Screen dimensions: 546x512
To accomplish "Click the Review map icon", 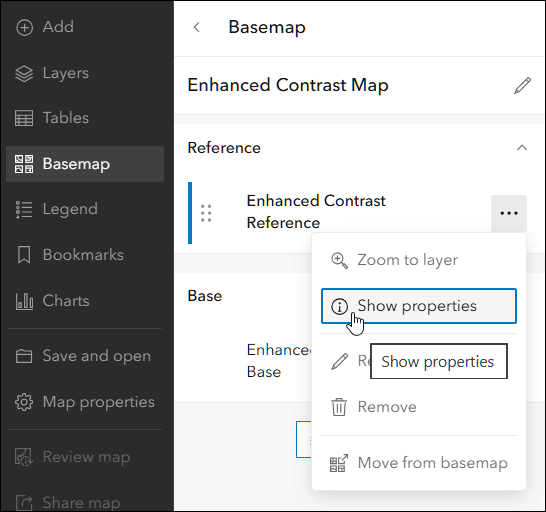I will [24, 457].
